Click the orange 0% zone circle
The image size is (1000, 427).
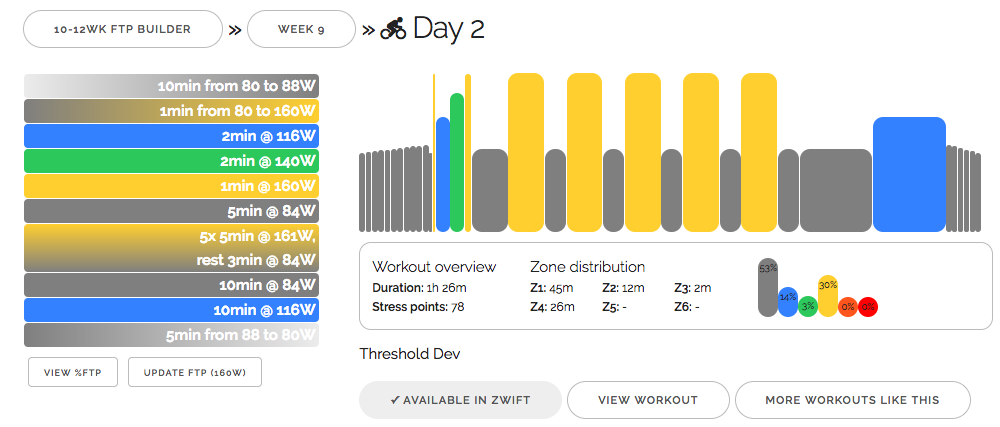pos(847,306)
